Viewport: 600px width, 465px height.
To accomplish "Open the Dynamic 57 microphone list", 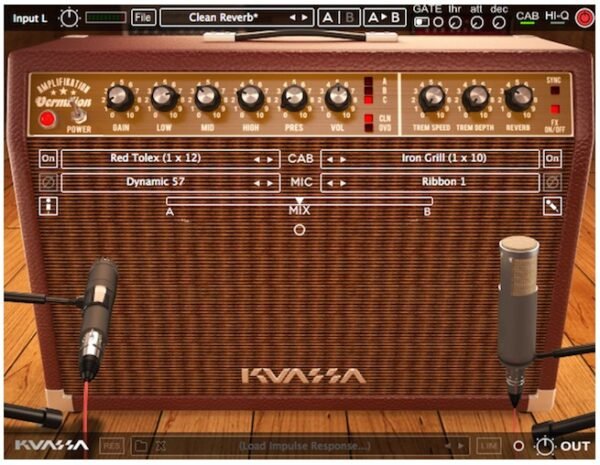I will [170, 183].
